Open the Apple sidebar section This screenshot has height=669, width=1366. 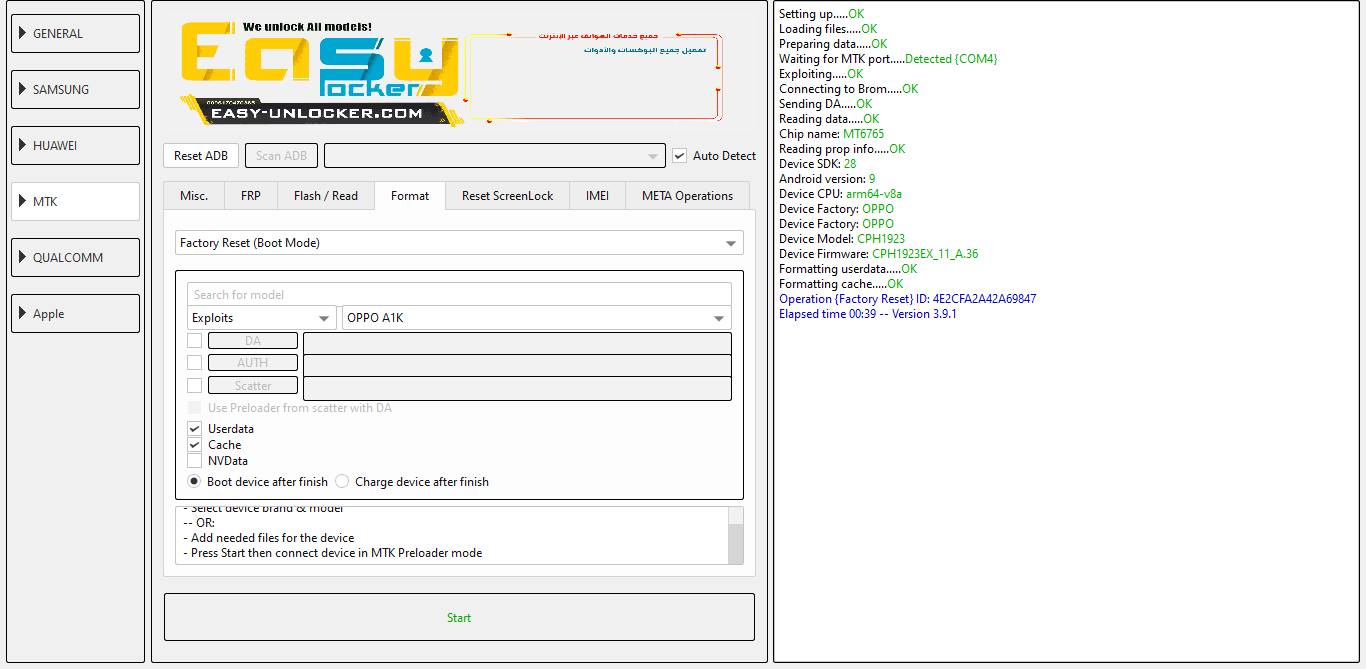click(x=75, y=313)
